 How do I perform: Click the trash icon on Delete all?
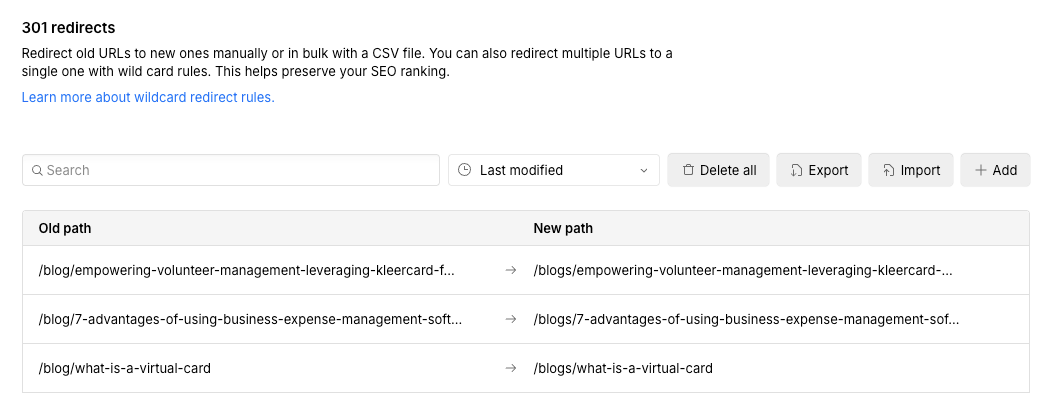coord(688,170)
